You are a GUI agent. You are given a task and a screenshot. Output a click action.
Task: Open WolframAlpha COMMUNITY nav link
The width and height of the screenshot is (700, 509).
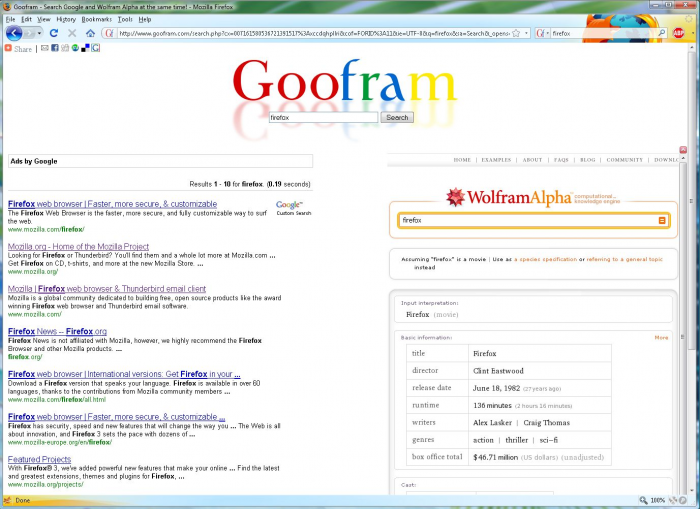pyautogui.click(x=625, y=160)
